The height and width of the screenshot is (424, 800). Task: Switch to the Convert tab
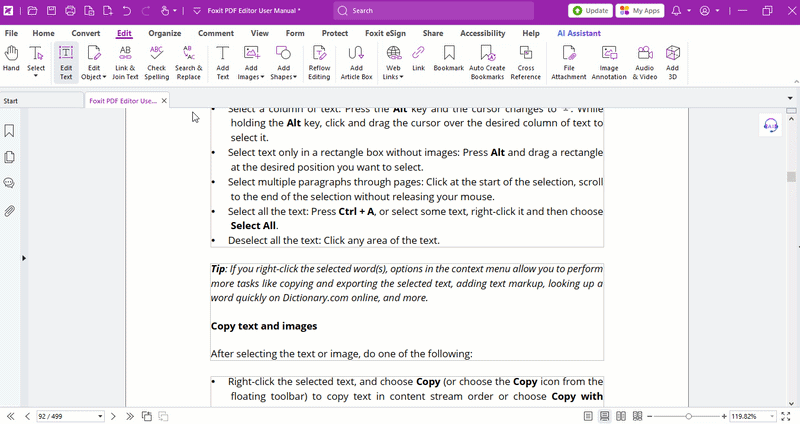[86, 33]
